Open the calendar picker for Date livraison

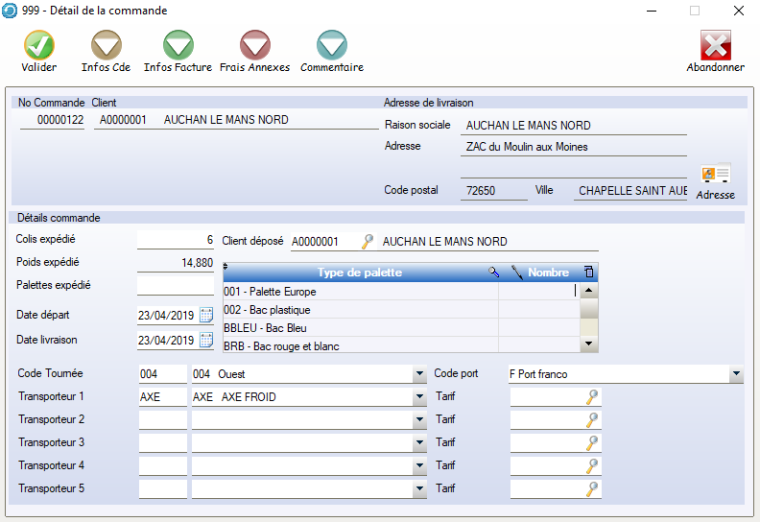point(207,340)
